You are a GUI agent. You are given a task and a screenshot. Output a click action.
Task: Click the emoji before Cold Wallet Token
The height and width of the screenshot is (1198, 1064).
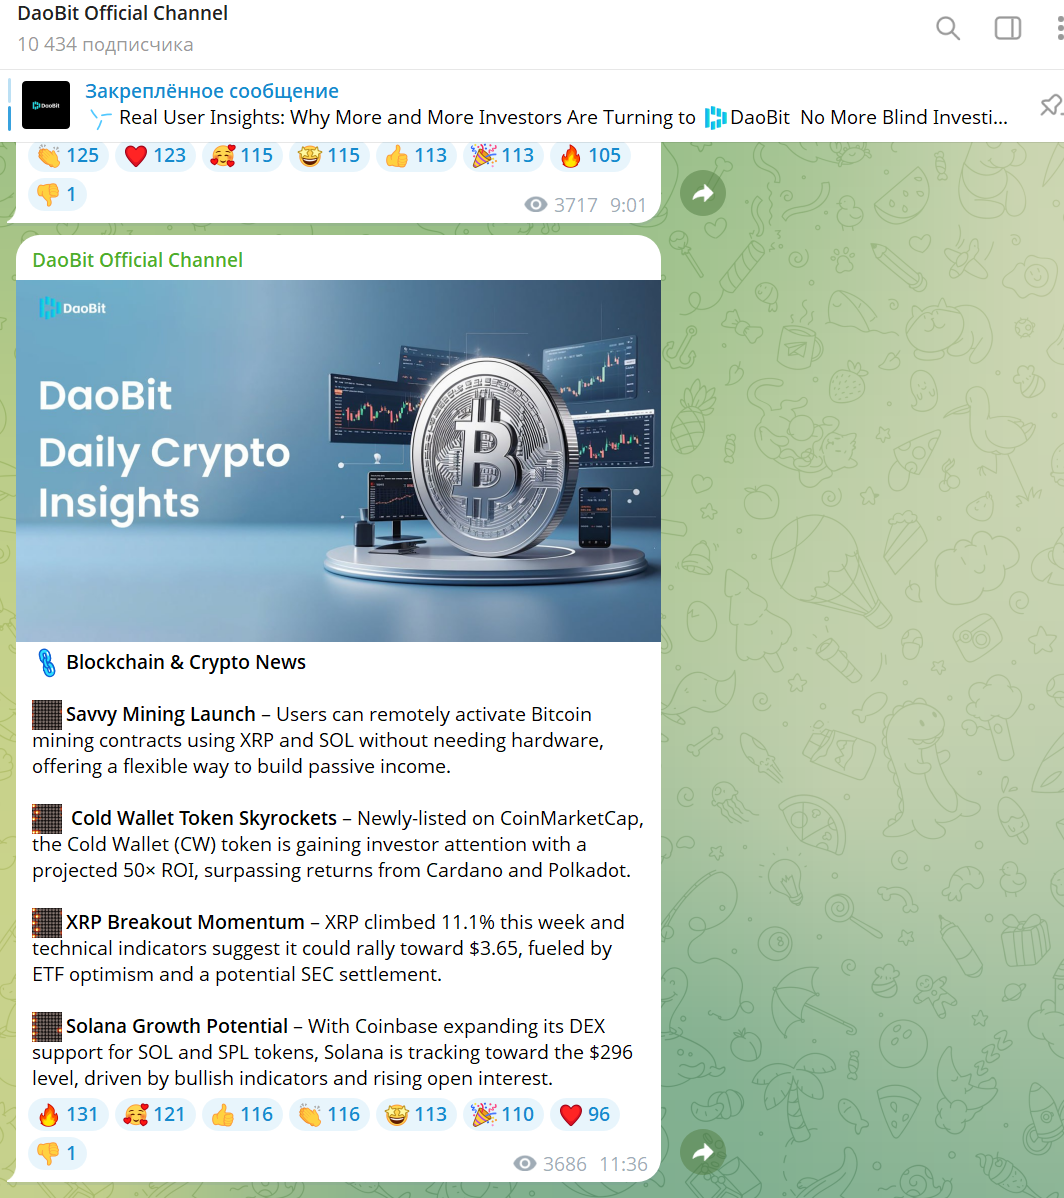(47, 819)
